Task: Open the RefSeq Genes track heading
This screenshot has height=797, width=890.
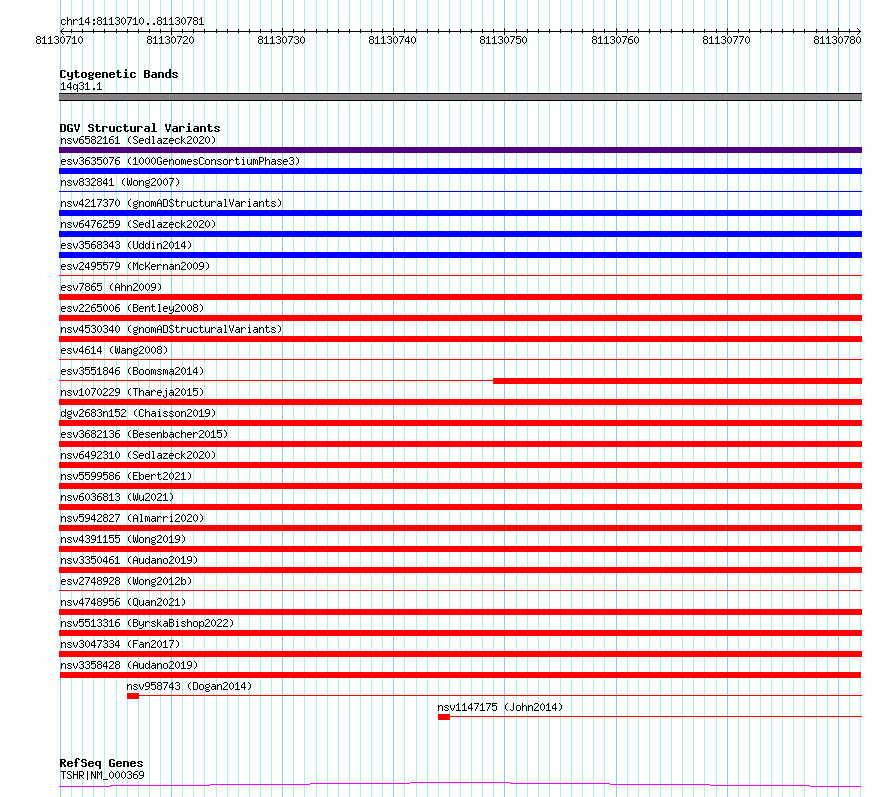Action: coord(101,763)
